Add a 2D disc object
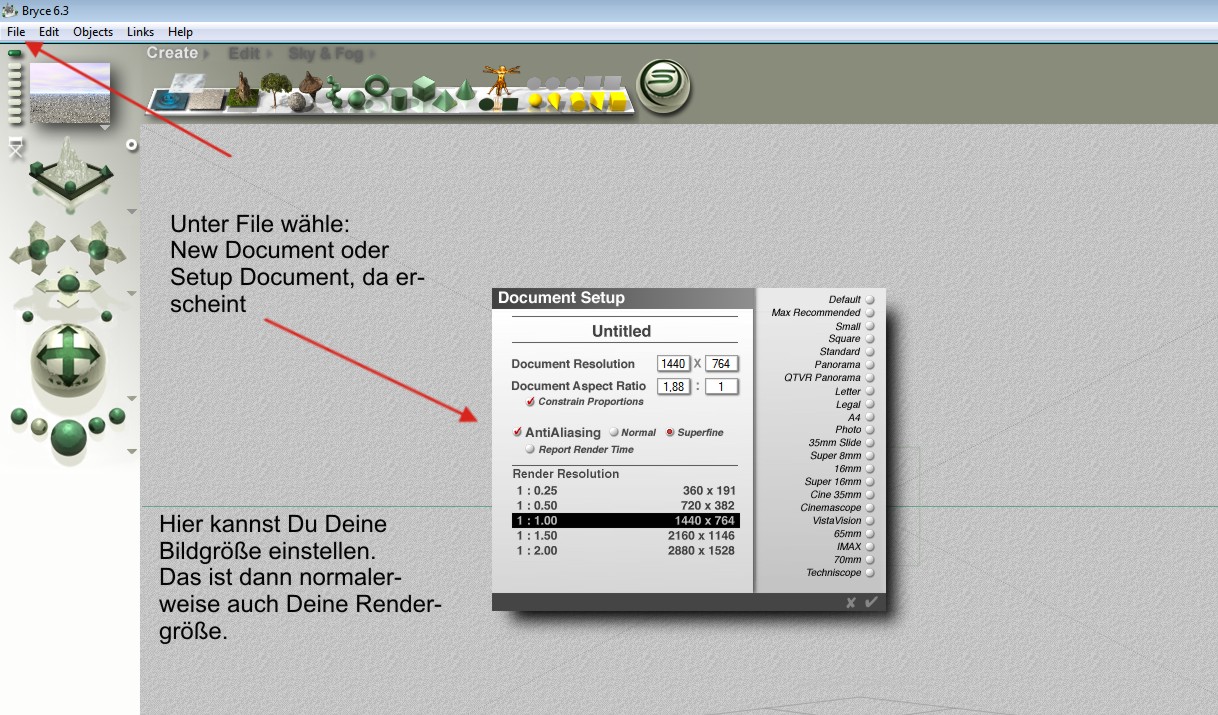The width and height of the screenshot is (1218, 715). point(486,104)
